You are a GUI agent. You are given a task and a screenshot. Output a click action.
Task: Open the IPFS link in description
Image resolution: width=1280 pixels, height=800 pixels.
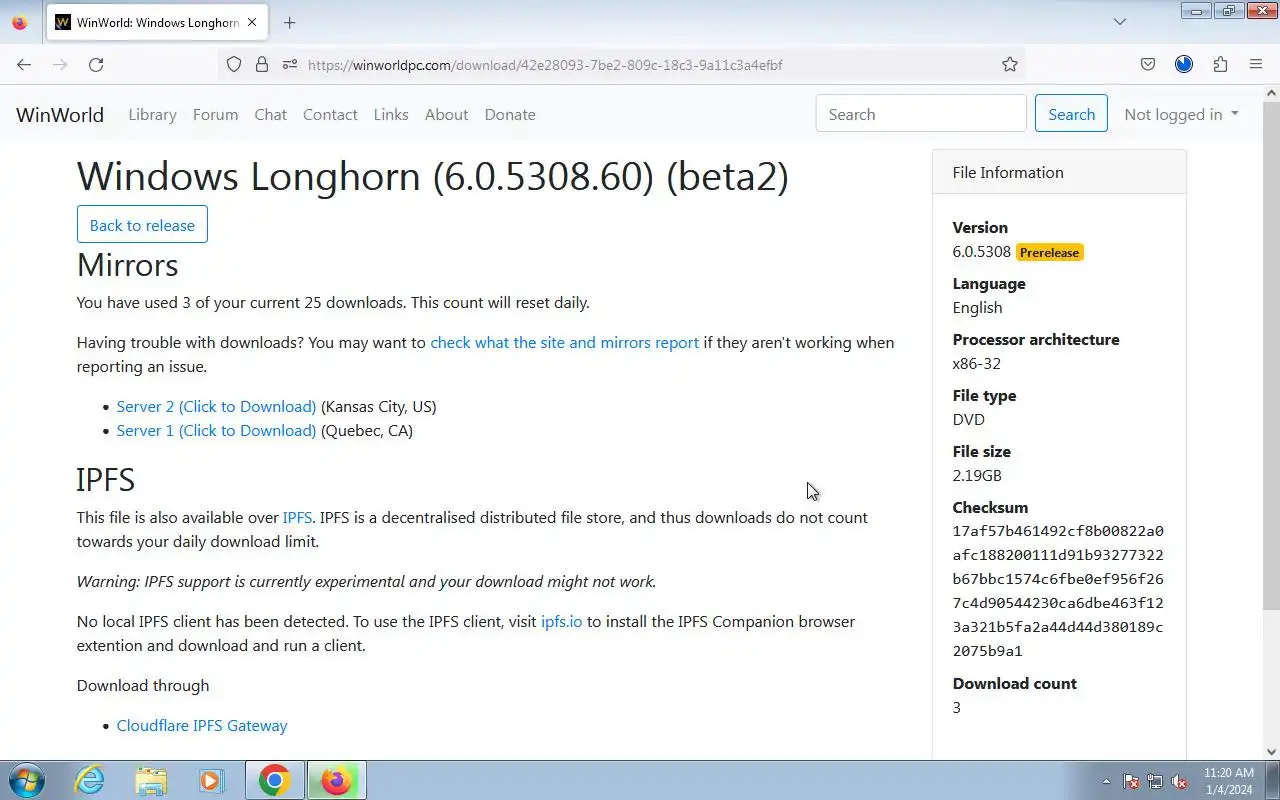(297, 517)
